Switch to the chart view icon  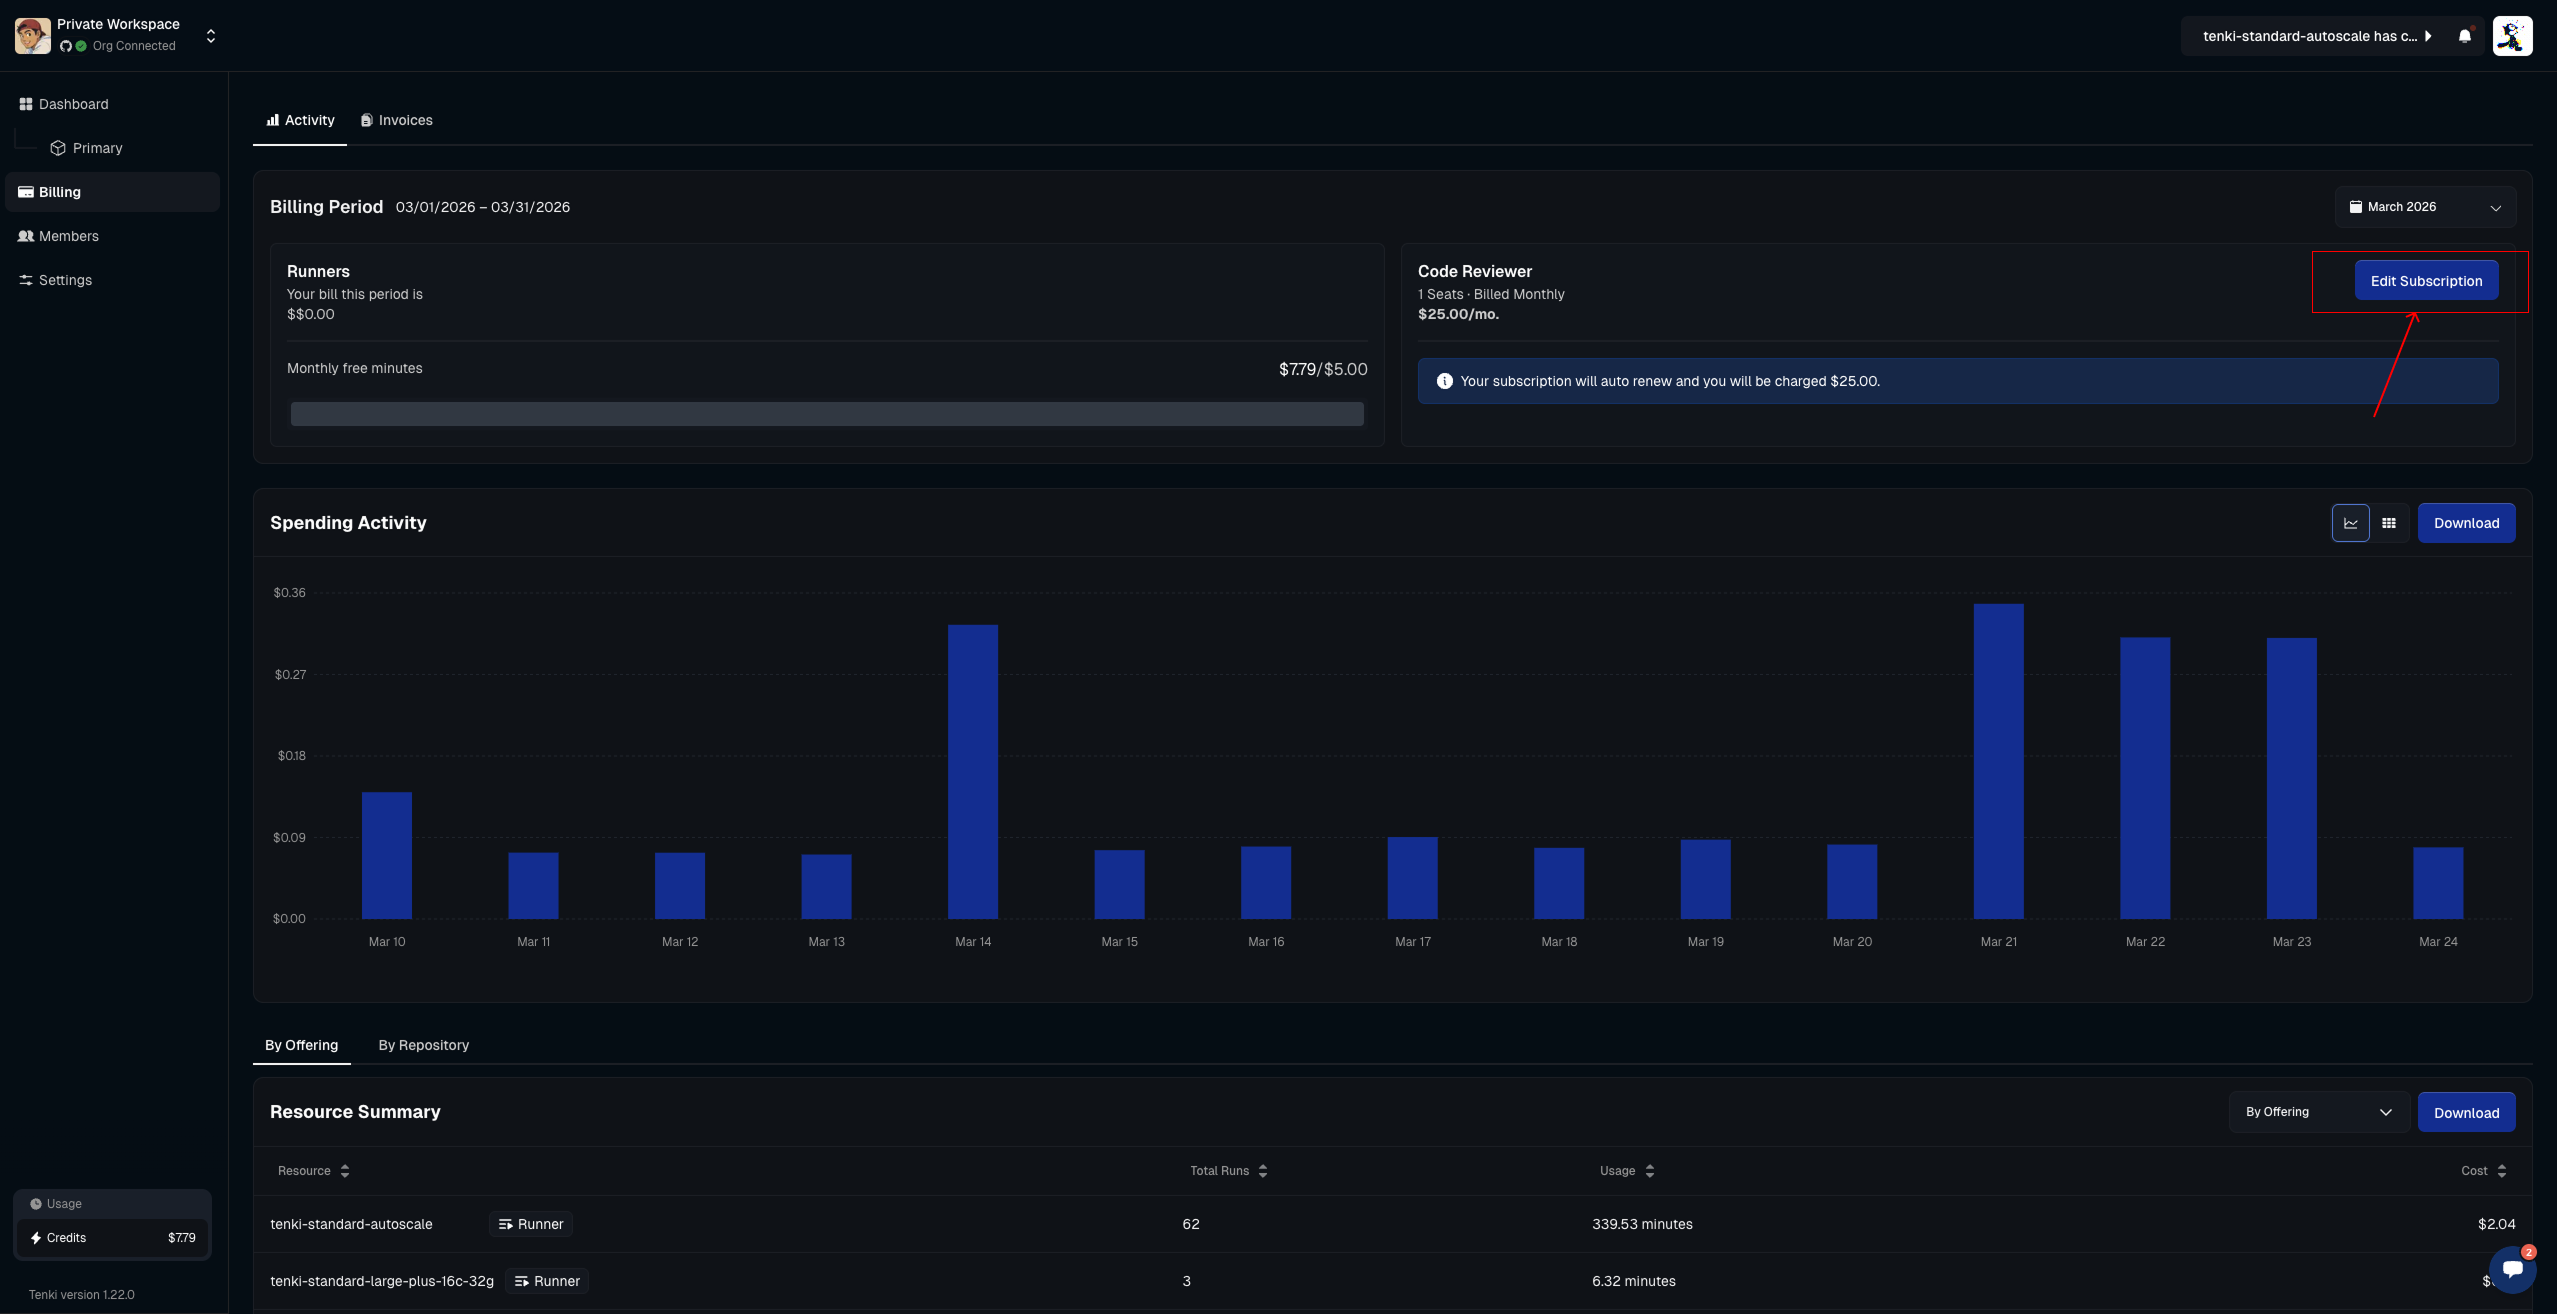pos(2350,523)
